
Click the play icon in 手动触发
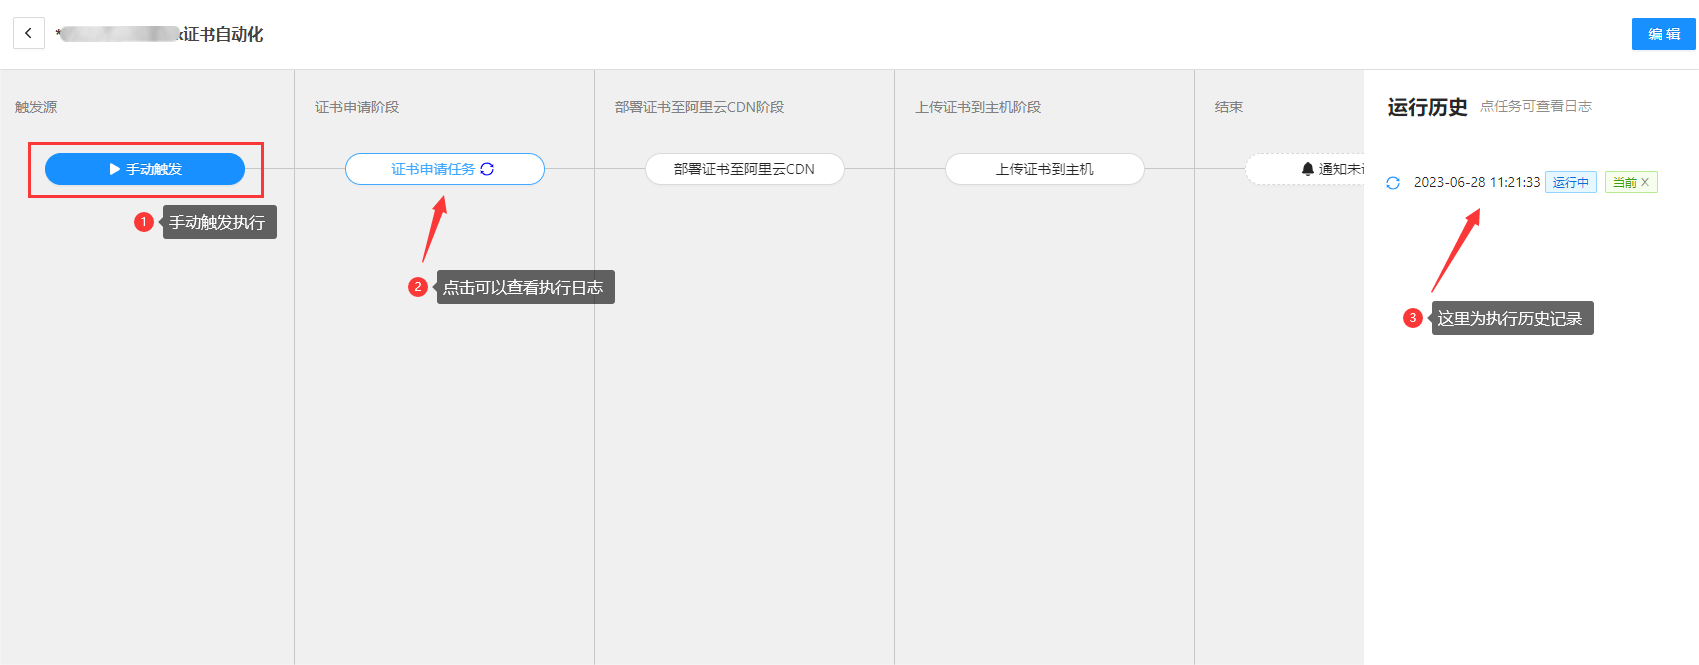pyautogui.click(x=114, y=169)
